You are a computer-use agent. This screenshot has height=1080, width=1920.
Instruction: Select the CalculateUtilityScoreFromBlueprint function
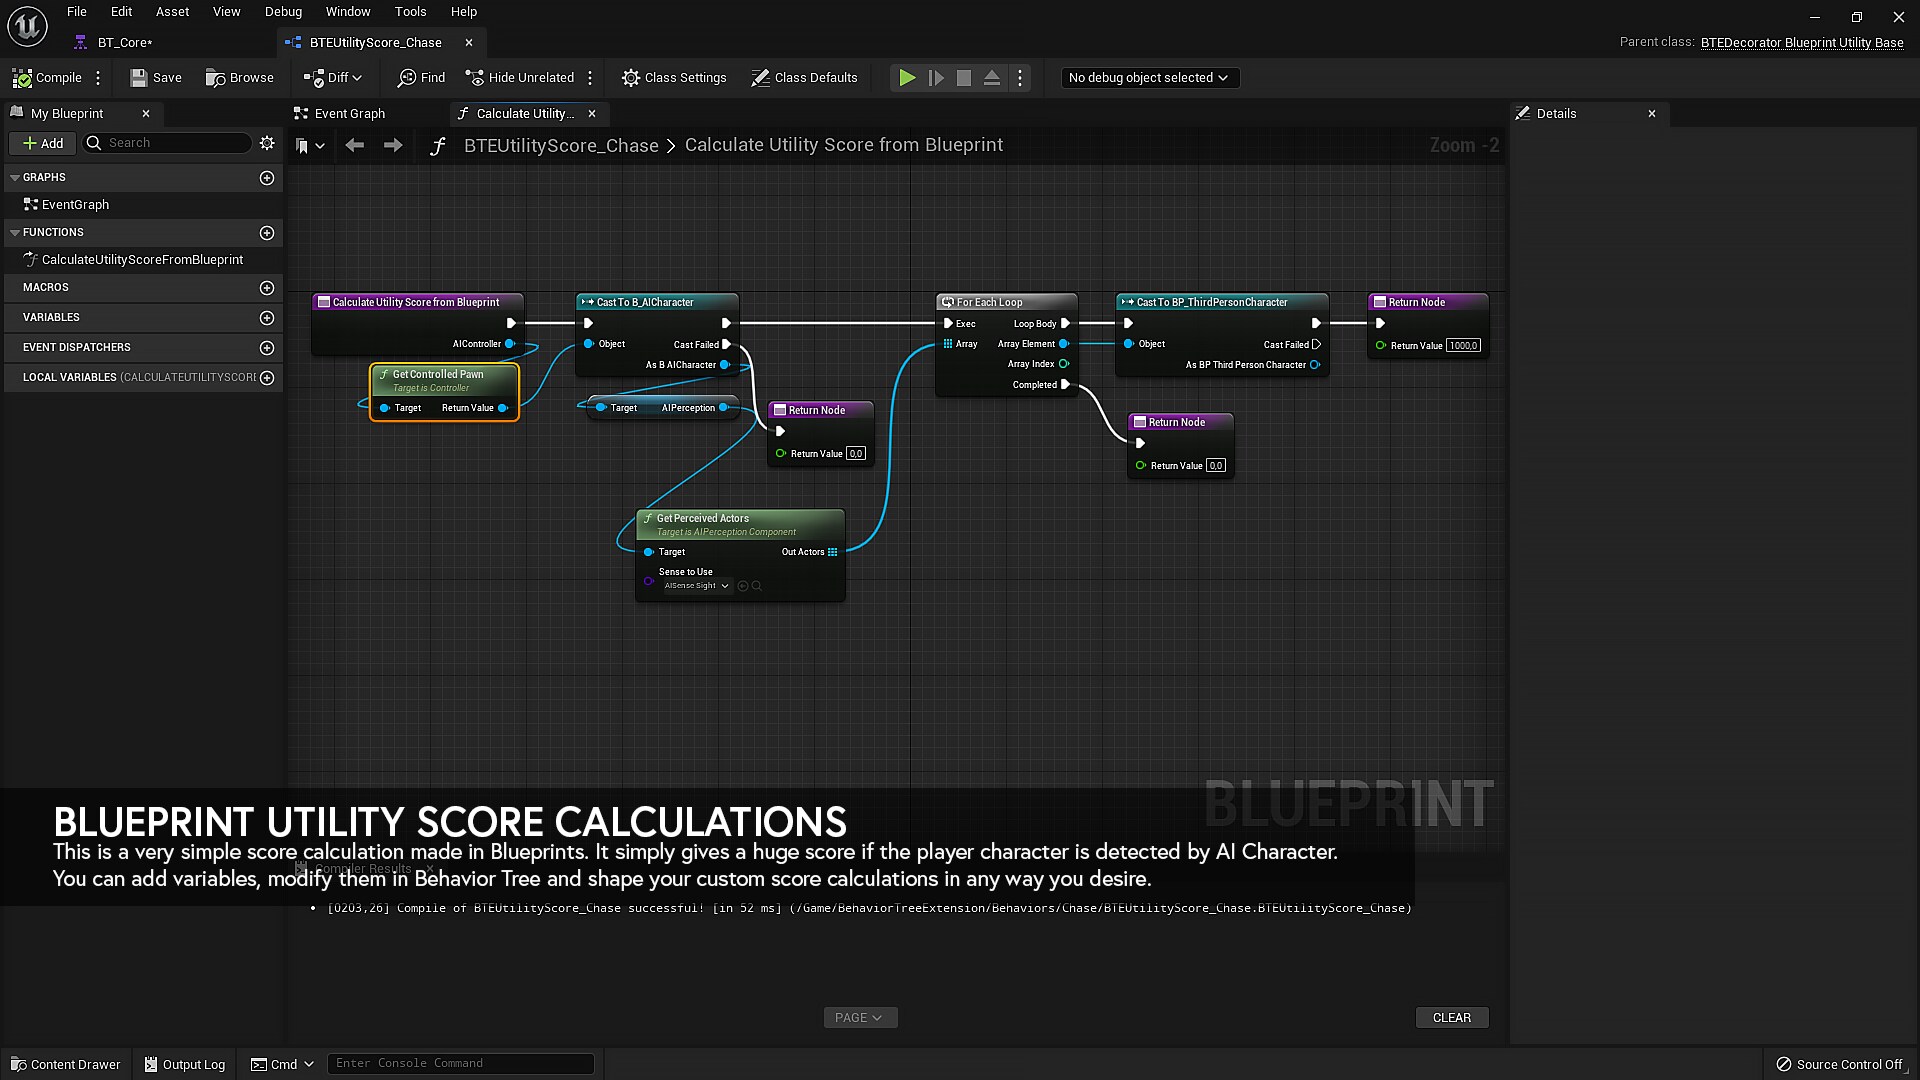click(140, 259)
